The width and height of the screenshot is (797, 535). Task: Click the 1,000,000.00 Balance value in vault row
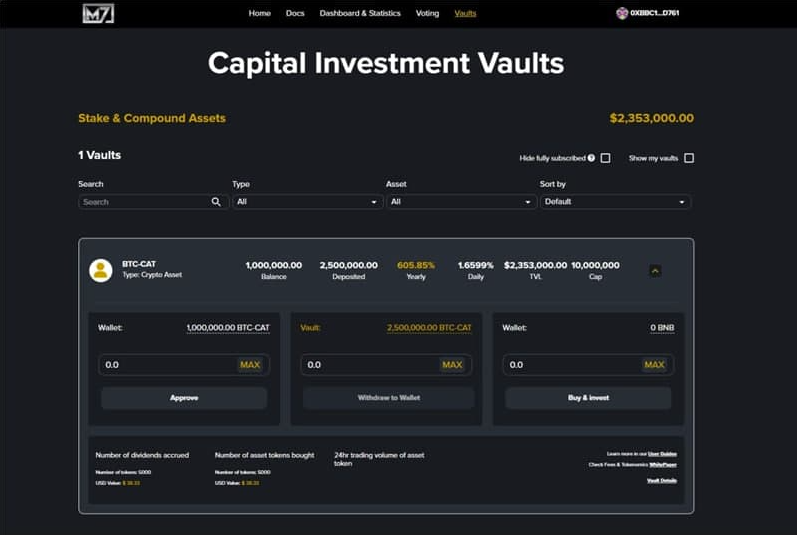273,265
